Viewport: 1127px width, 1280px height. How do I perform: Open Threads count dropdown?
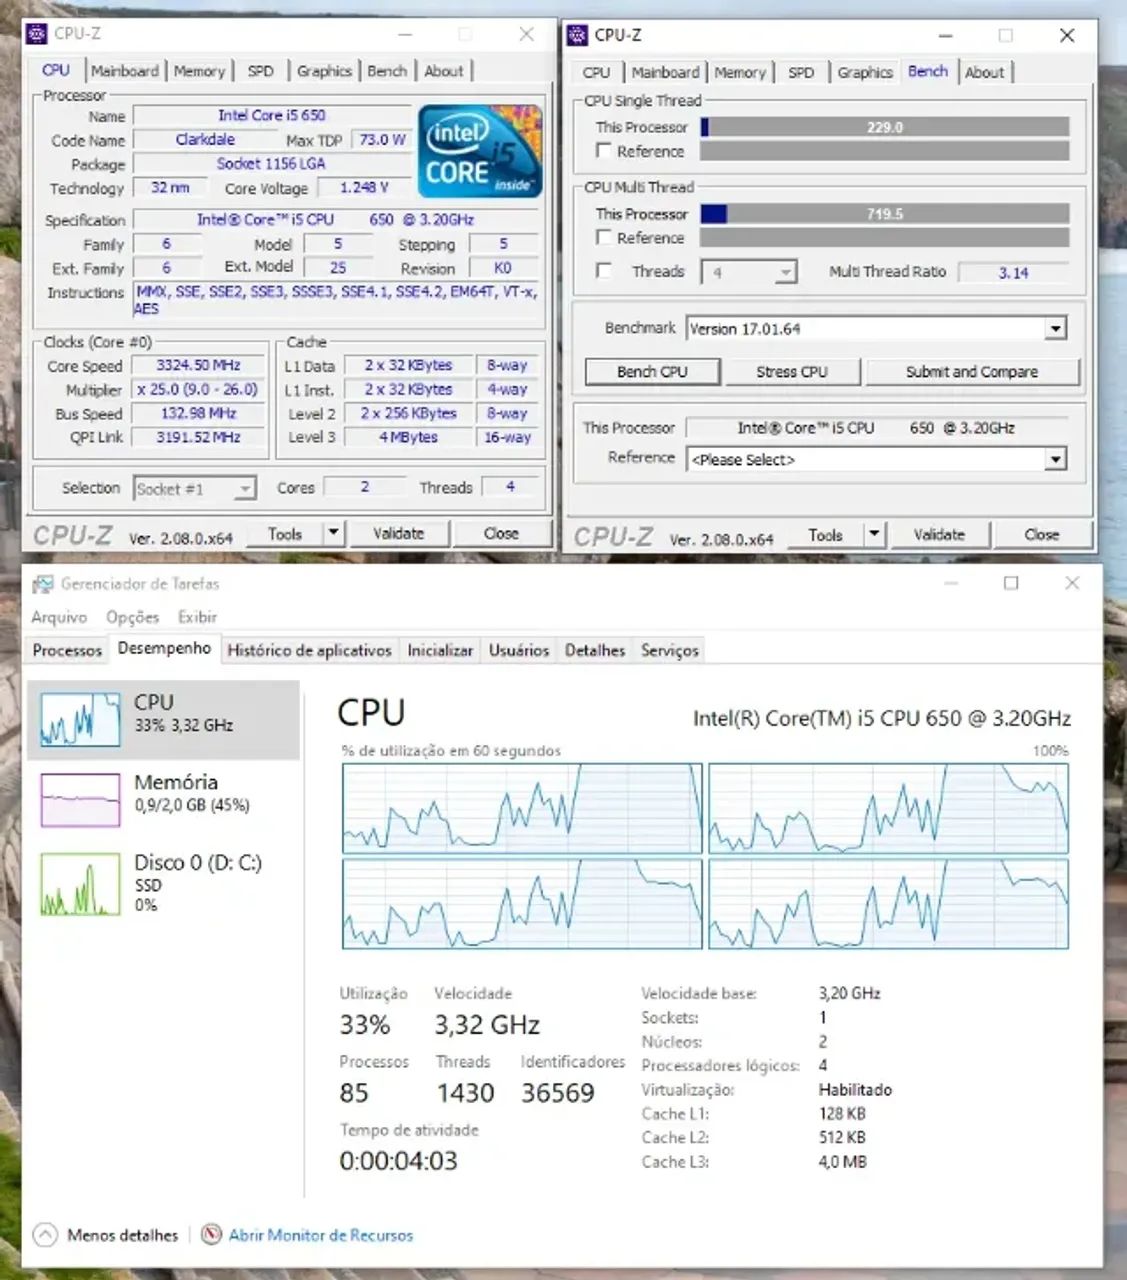coord(786,272)
